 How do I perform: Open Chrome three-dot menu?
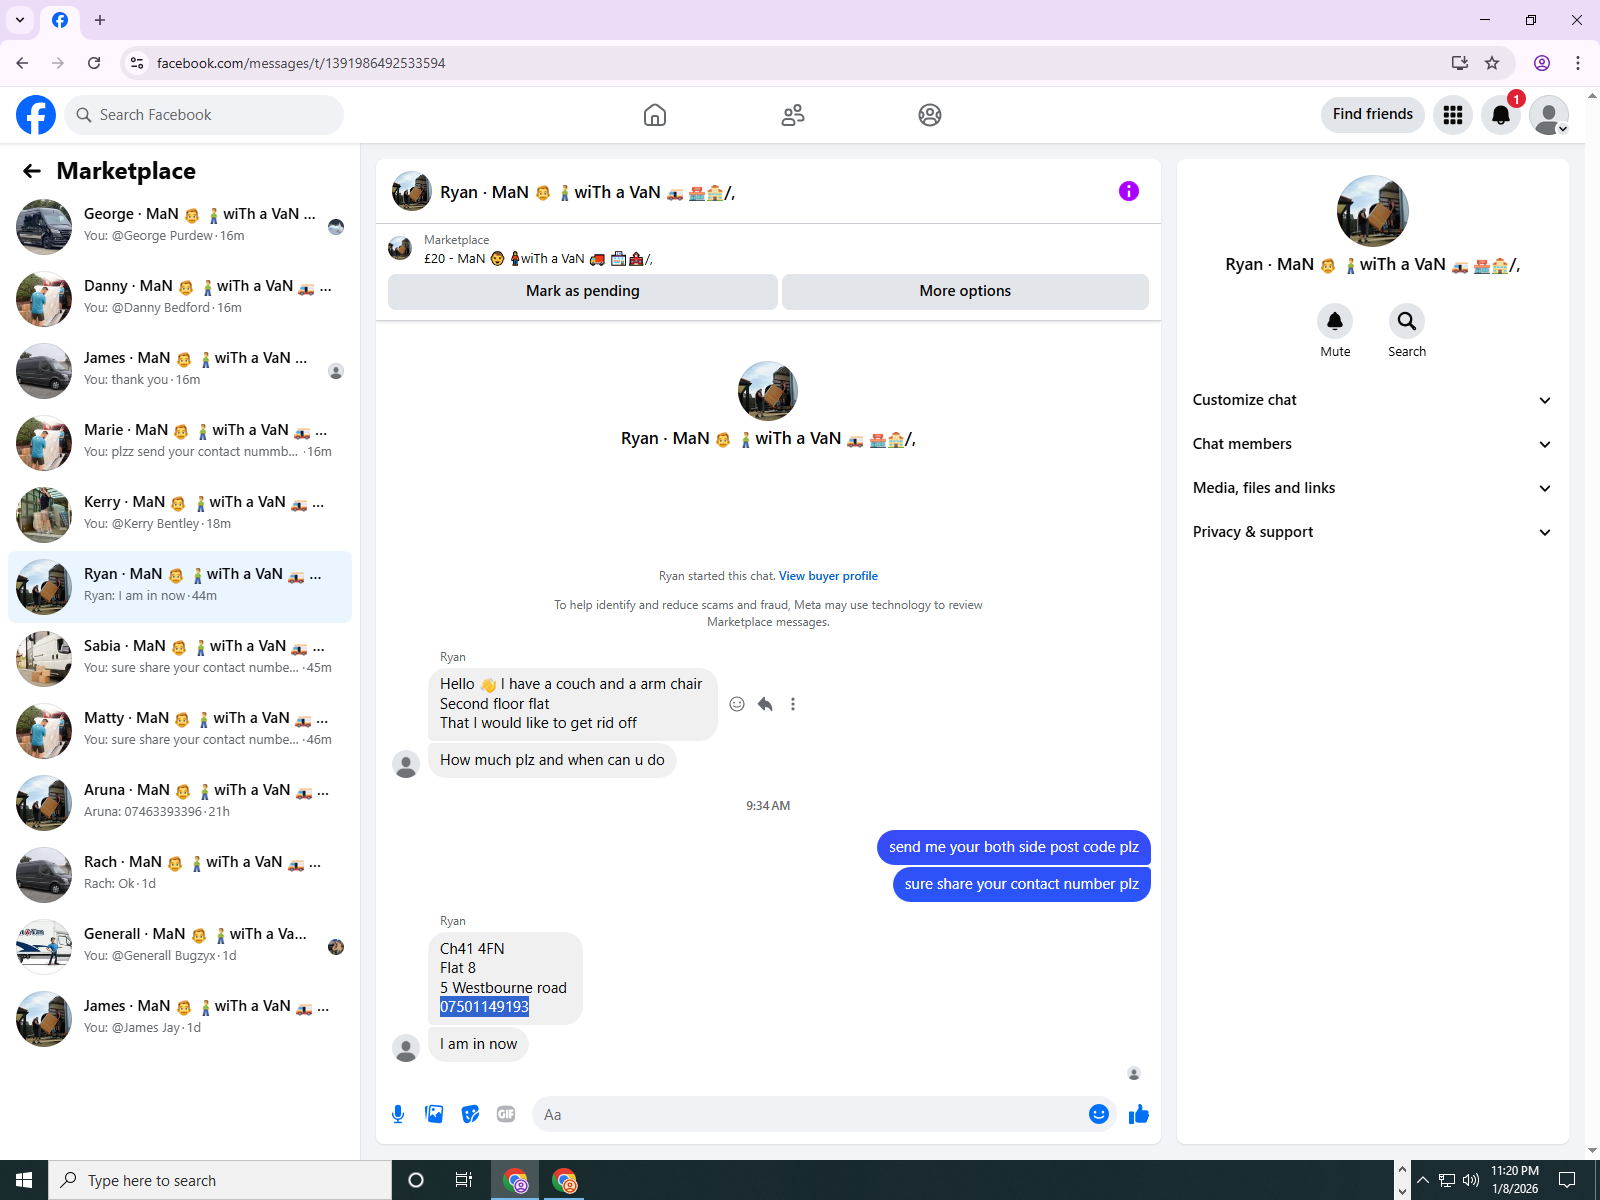pos(1578,63)
